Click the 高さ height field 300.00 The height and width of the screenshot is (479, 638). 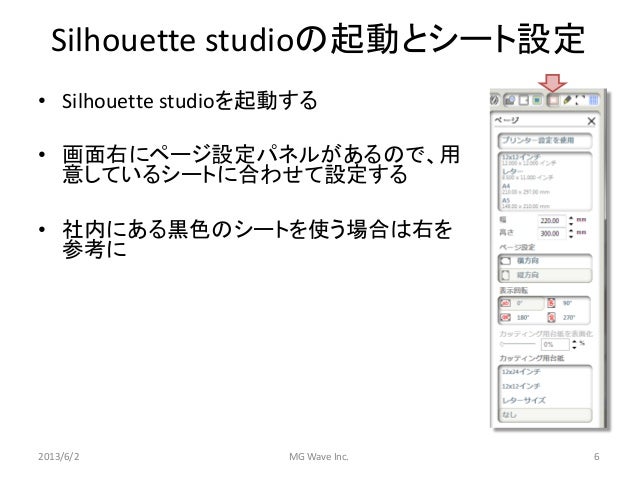tap(551, 234)
